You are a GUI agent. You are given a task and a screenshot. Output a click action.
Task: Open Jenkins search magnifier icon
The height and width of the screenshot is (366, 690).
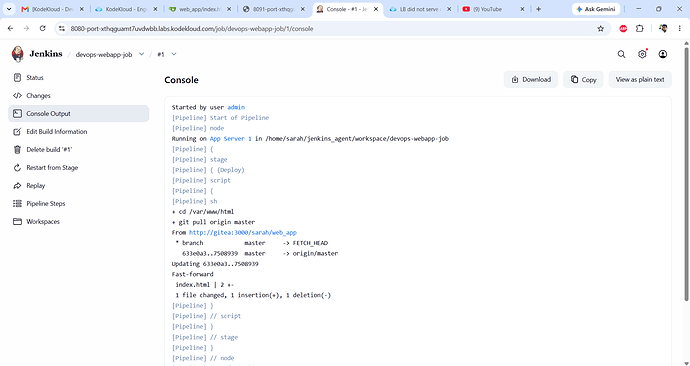(621, 54)
